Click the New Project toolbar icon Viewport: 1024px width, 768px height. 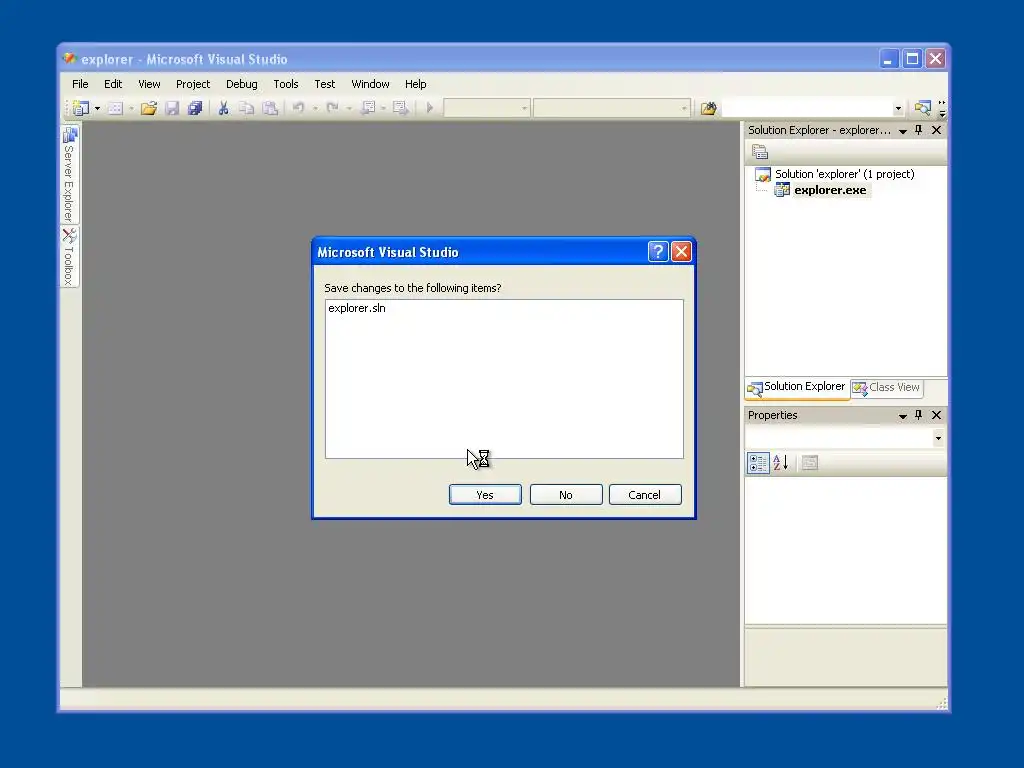[81, 108]
